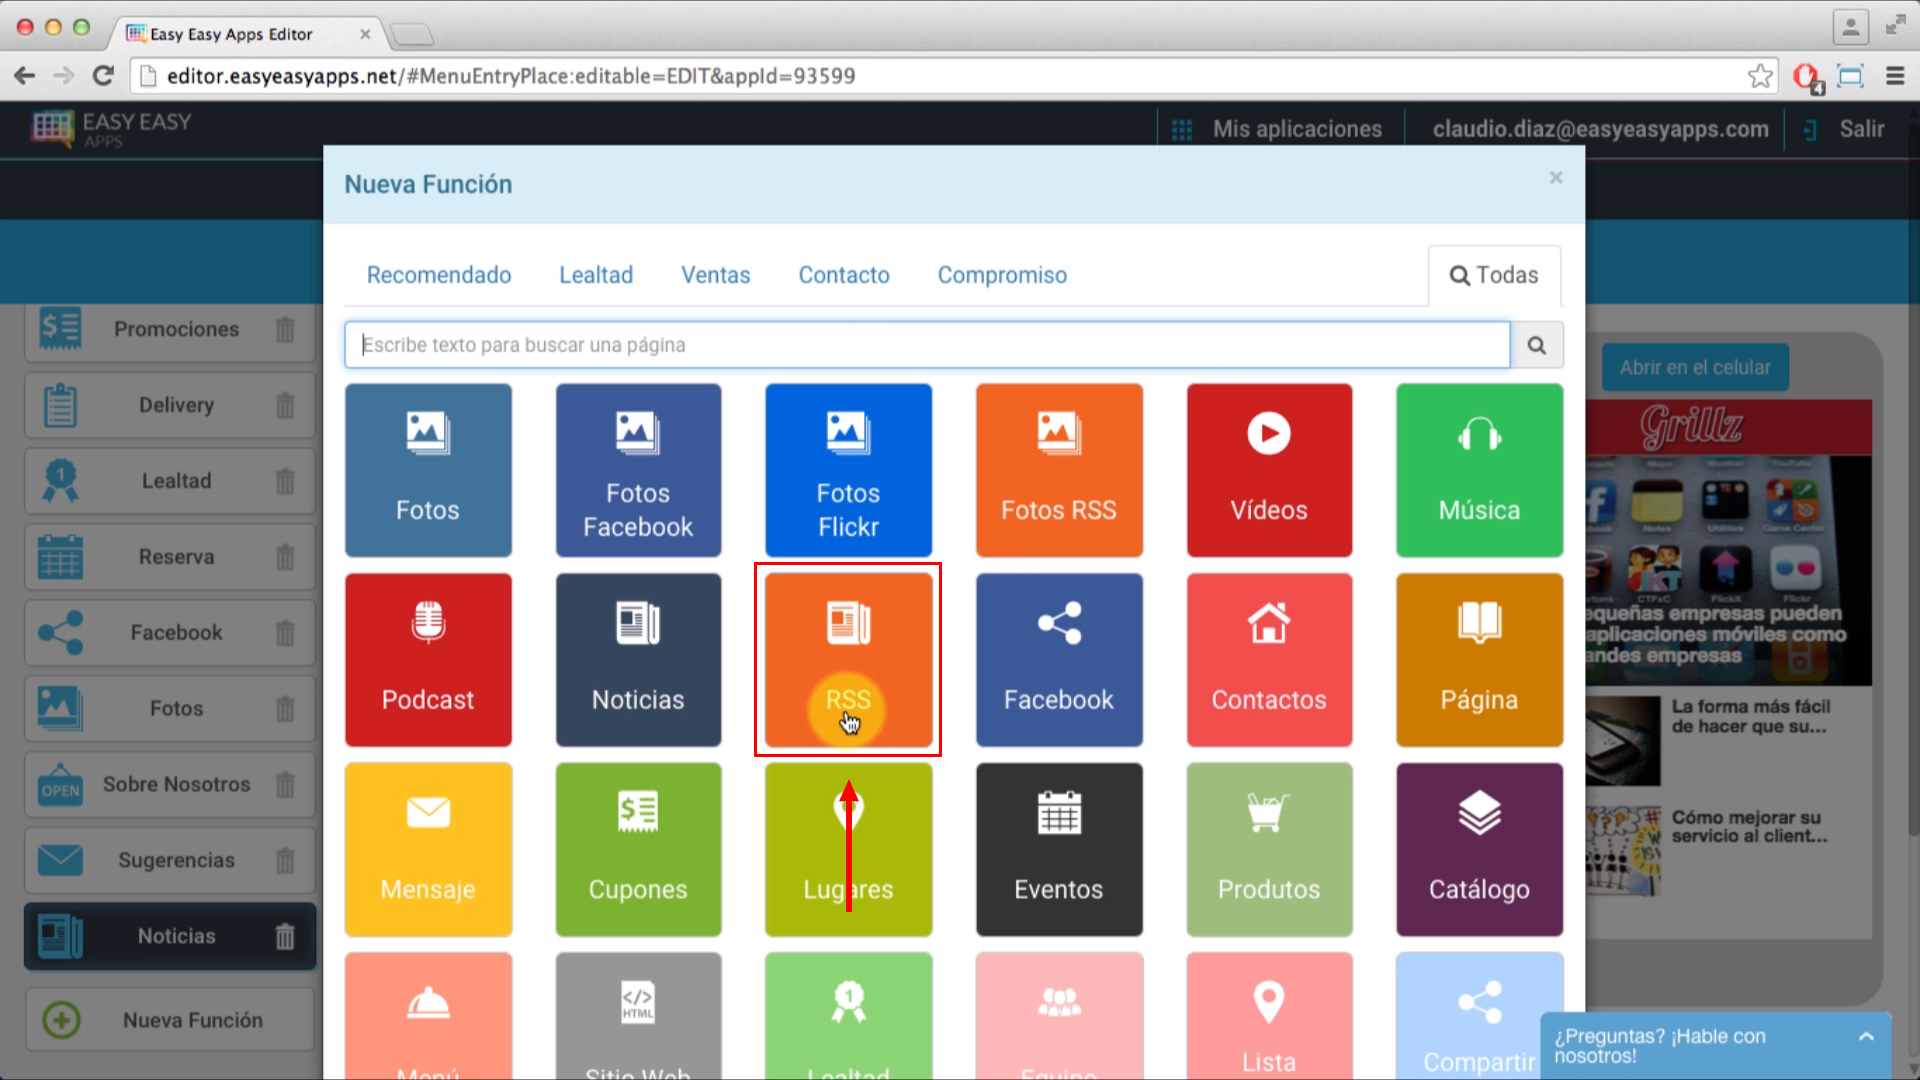The image size is (1920, 1080).
Task: Click the Lugares function tile
Action: coord(848,849)
